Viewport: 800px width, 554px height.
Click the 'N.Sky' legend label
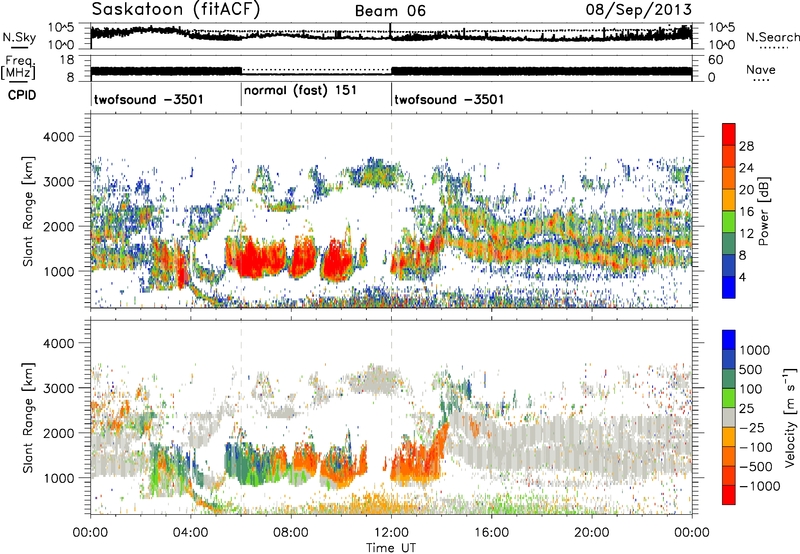pos(19,37)
